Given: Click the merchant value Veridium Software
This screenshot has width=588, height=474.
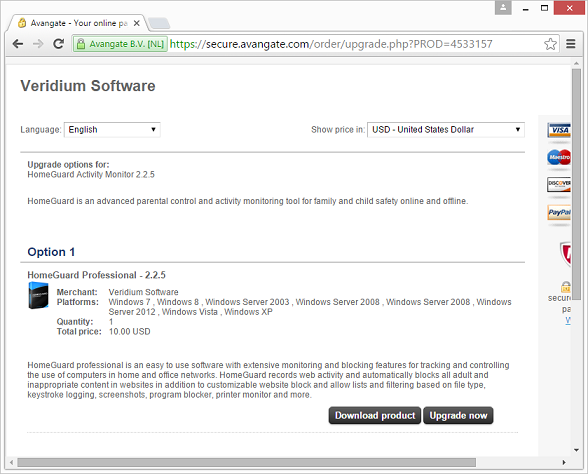Looking at the screenshot, I should point(143,292).
